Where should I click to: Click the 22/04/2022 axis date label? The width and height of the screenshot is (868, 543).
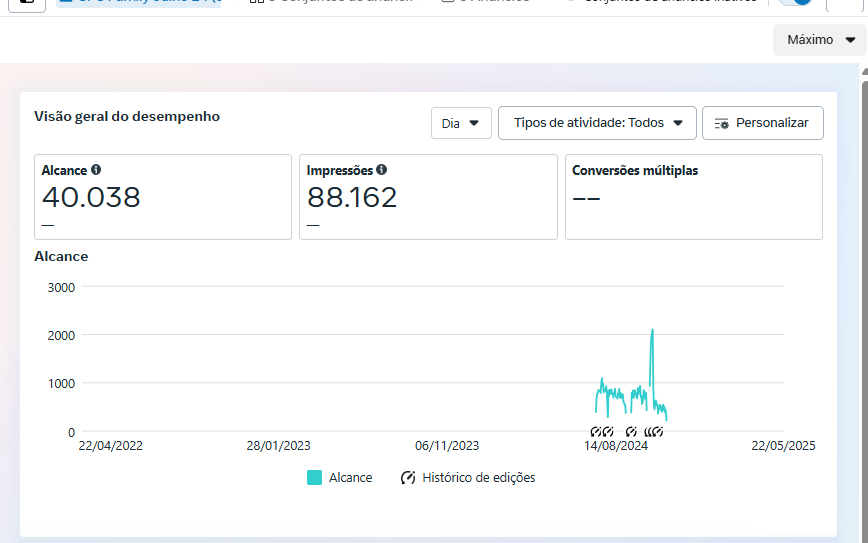pos(111,446)
